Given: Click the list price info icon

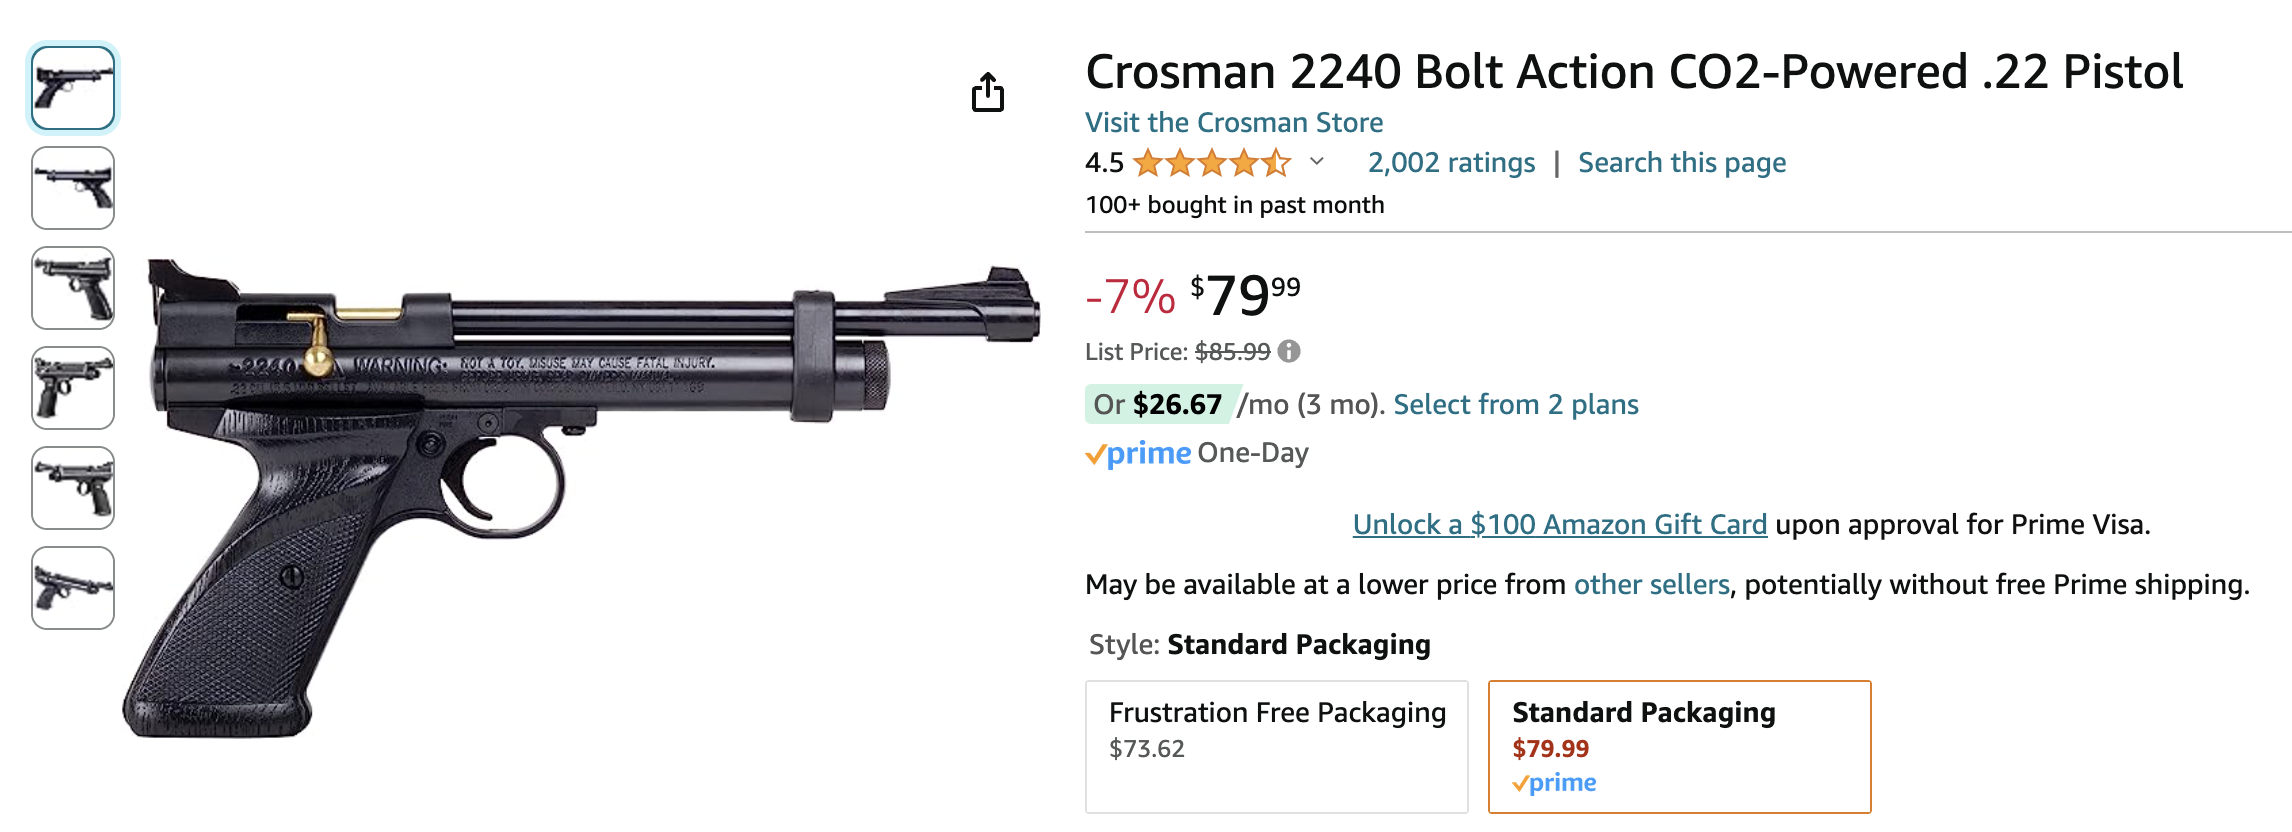Looking at the screenshot, I should pos(1289,351).
